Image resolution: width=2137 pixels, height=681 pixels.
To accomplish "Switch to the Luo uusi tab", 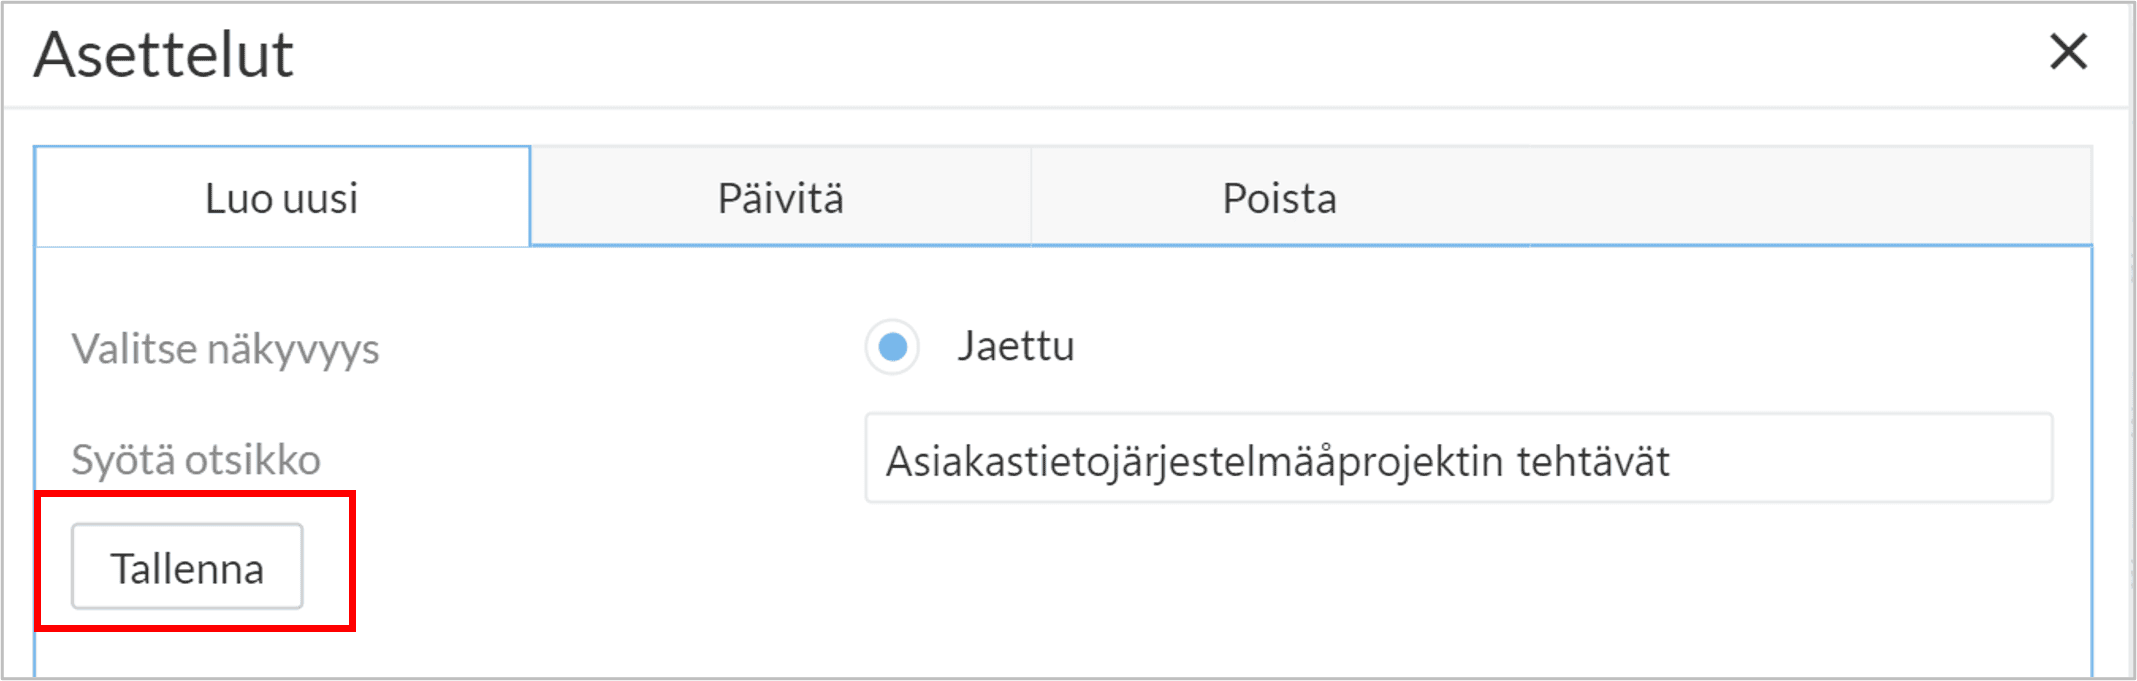I will coord(282,197).
